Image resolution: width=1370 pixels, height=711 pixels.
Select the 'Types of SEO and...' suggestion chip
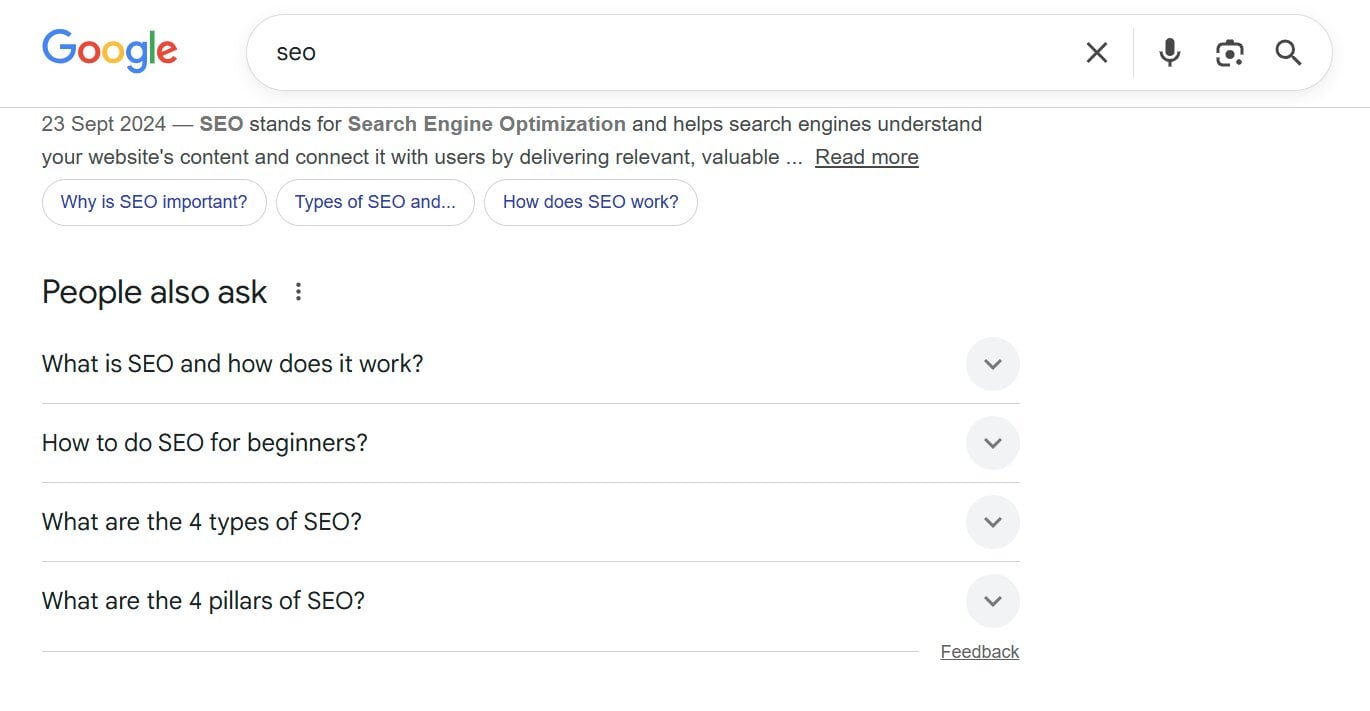tap(375, 202)
